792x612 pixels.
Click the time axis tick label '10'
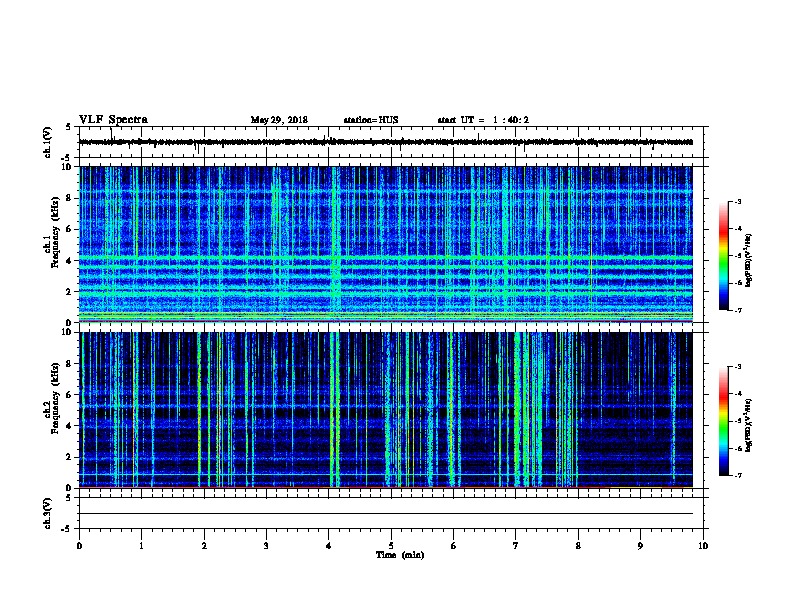click(x=703, y=545)
